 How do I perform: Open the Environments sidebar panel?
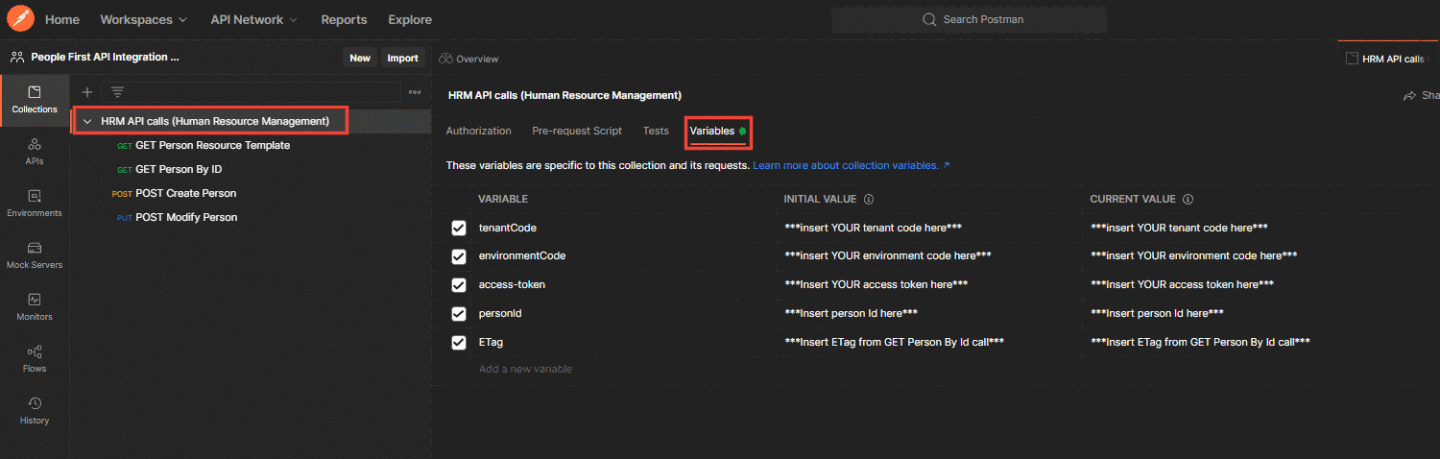pyautogui.click(x=34, y=203)
